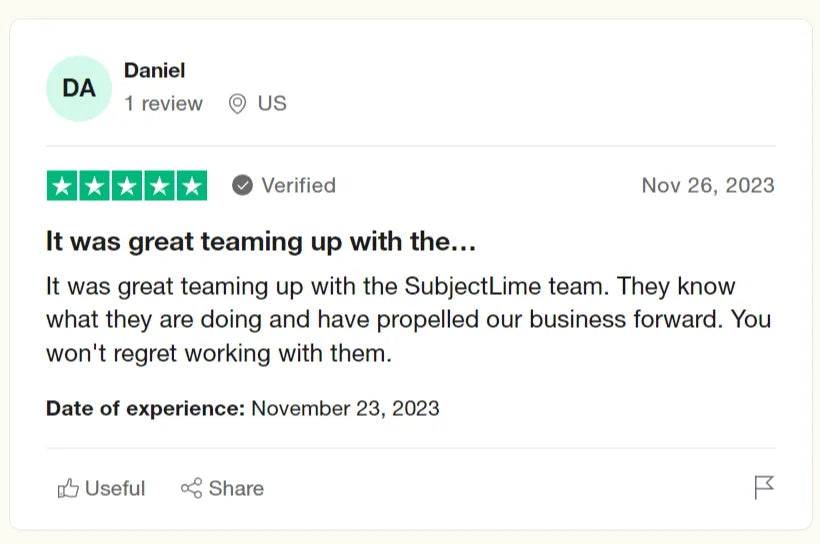Click the fifth green rating star

coord(191,186)
